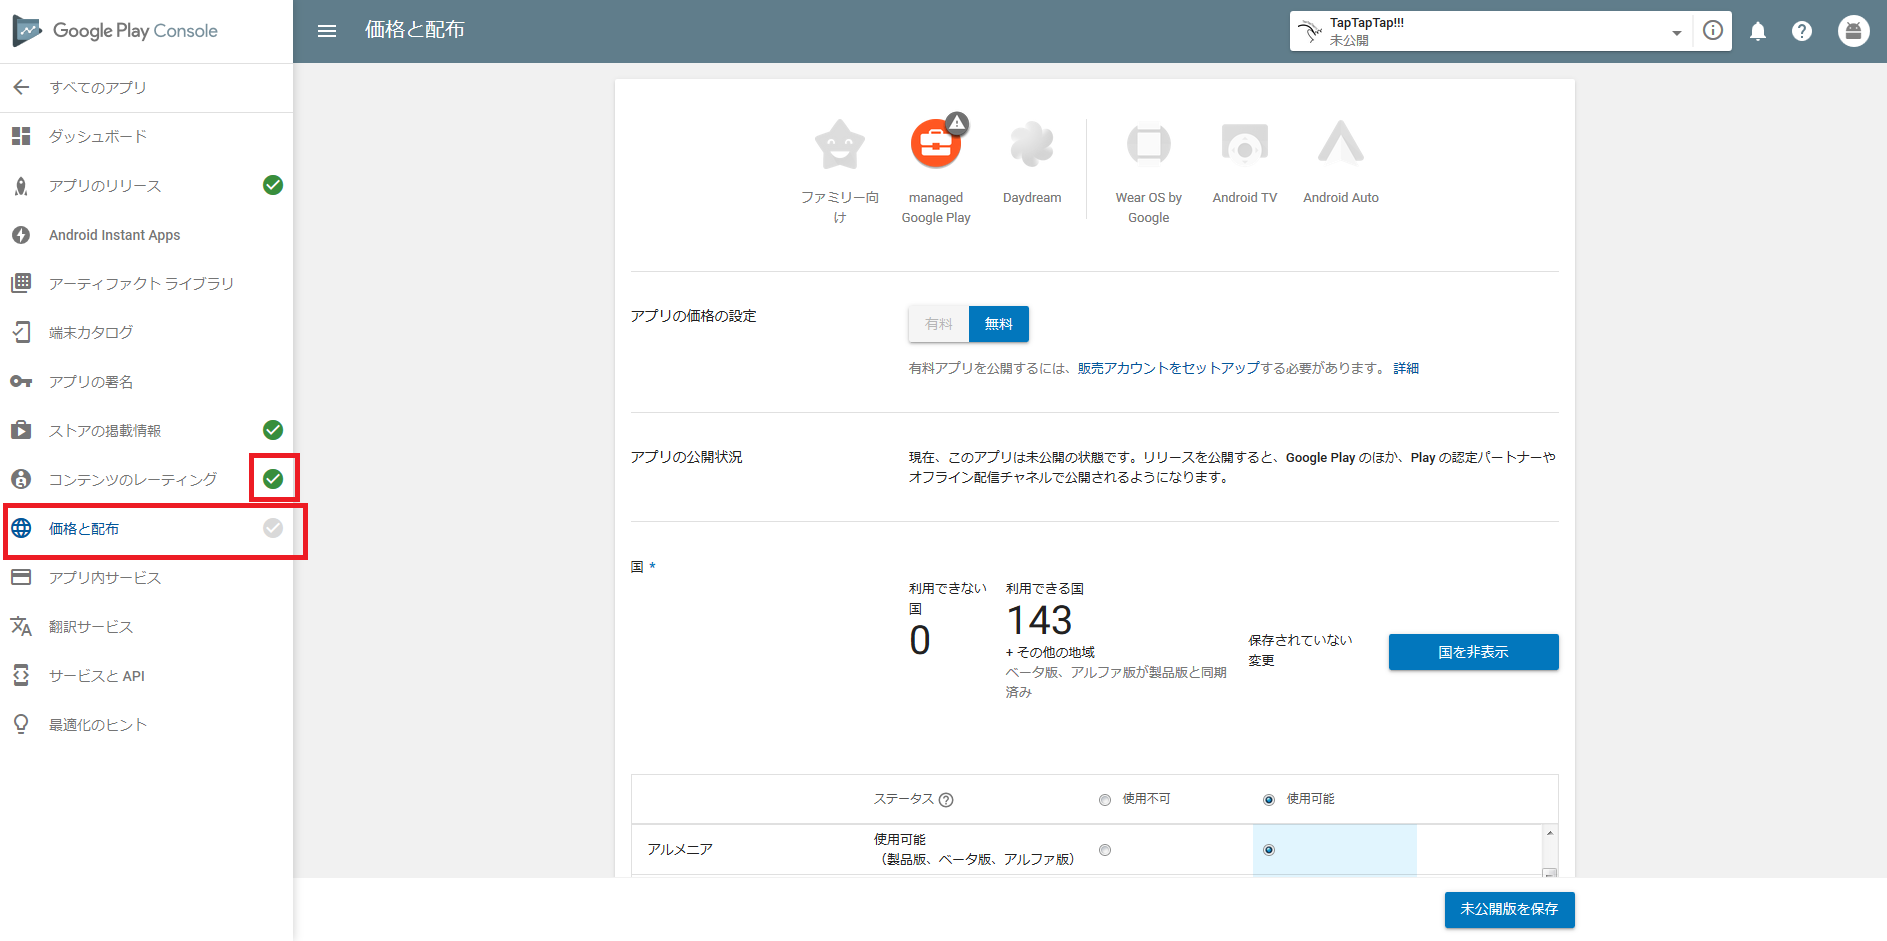Click the 翻訳サービス translate icon
The image size is (1887, 941).
(x=21, y=626)
